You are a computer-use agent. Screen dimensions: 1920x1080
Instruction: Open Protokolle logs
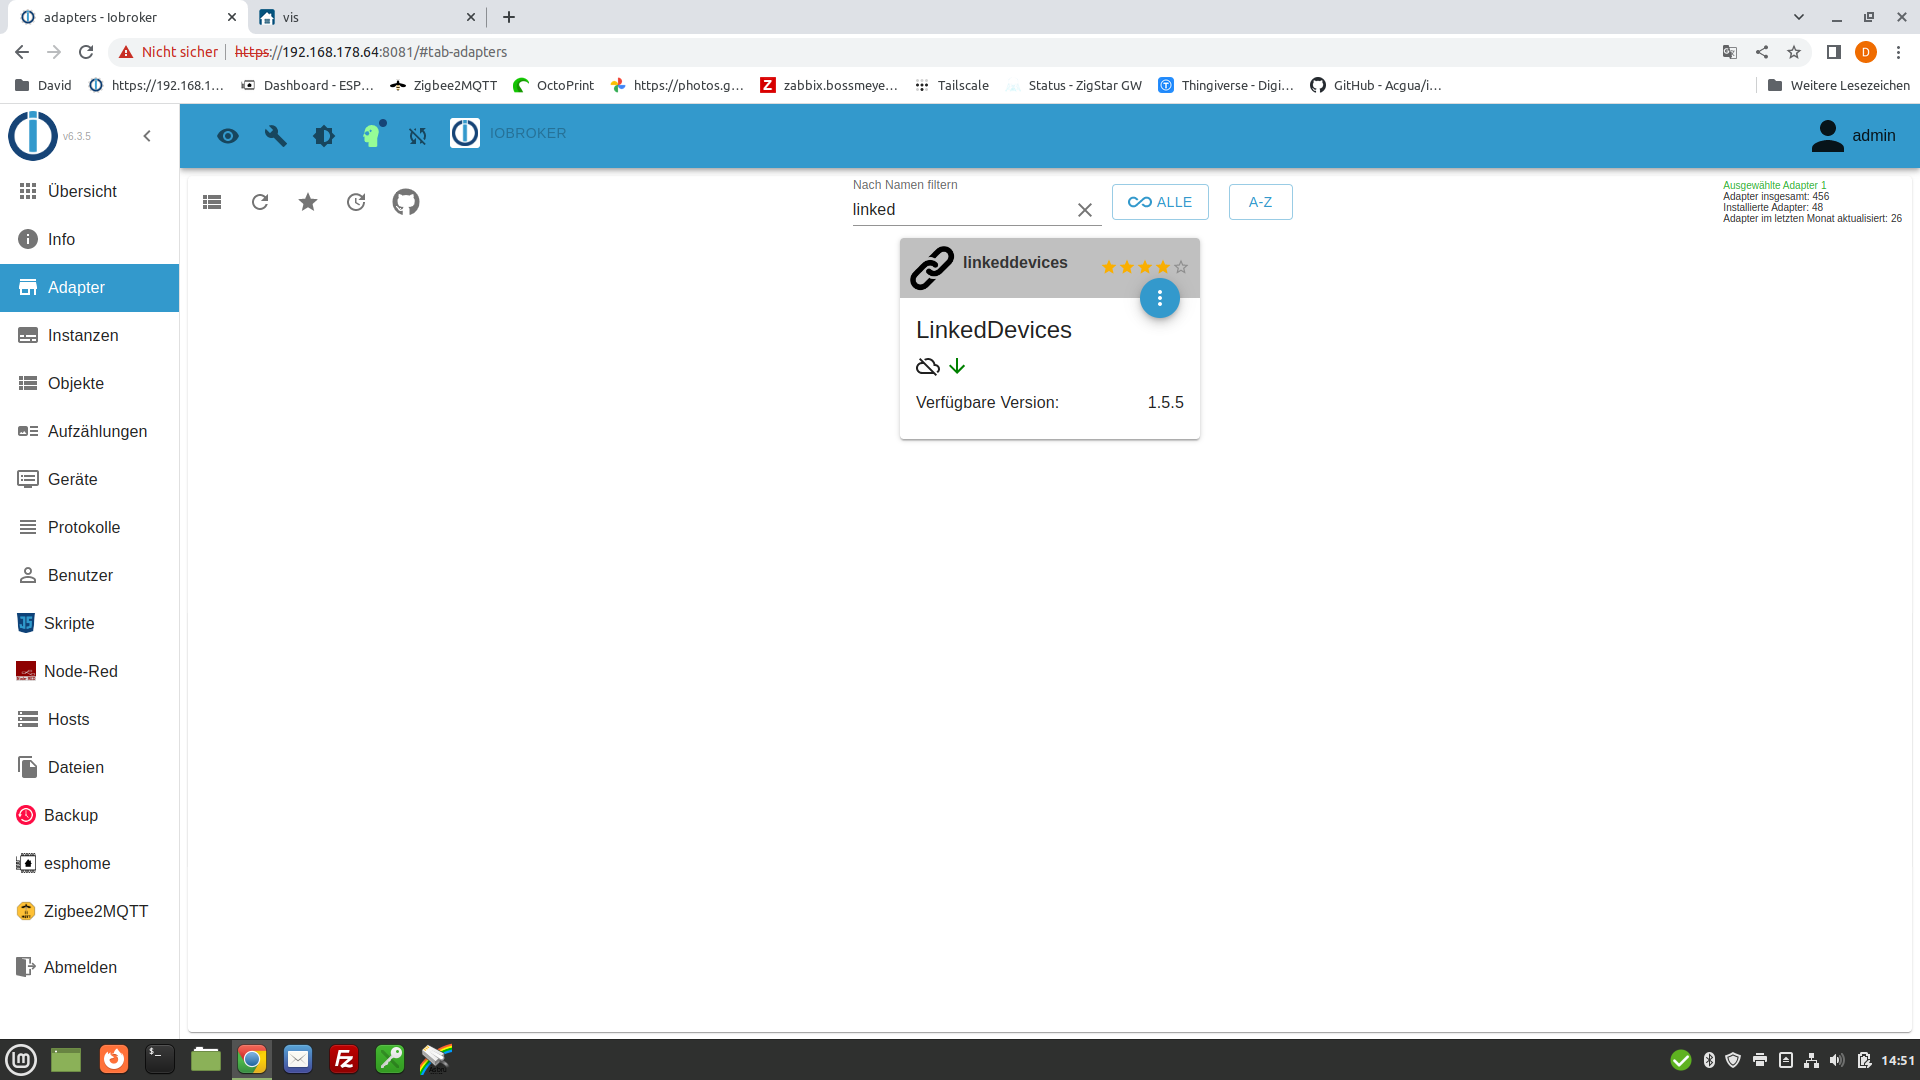(90, 527)
